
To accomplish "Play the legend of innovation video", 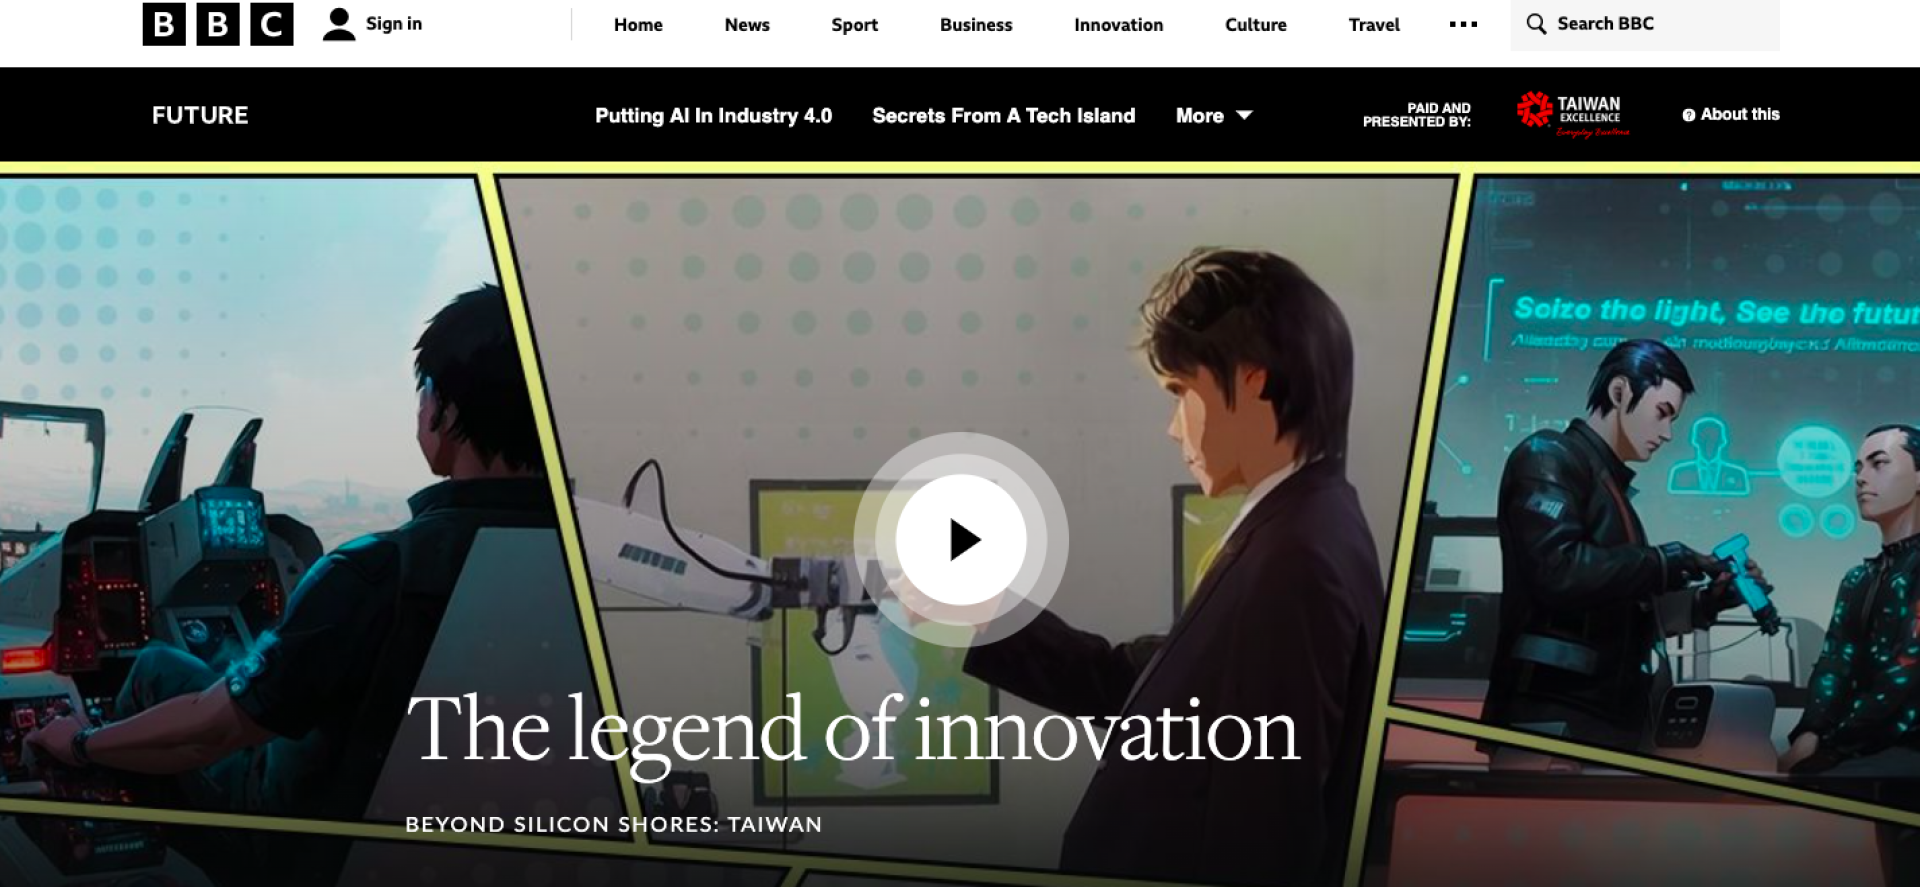I will tap(961, 540).
